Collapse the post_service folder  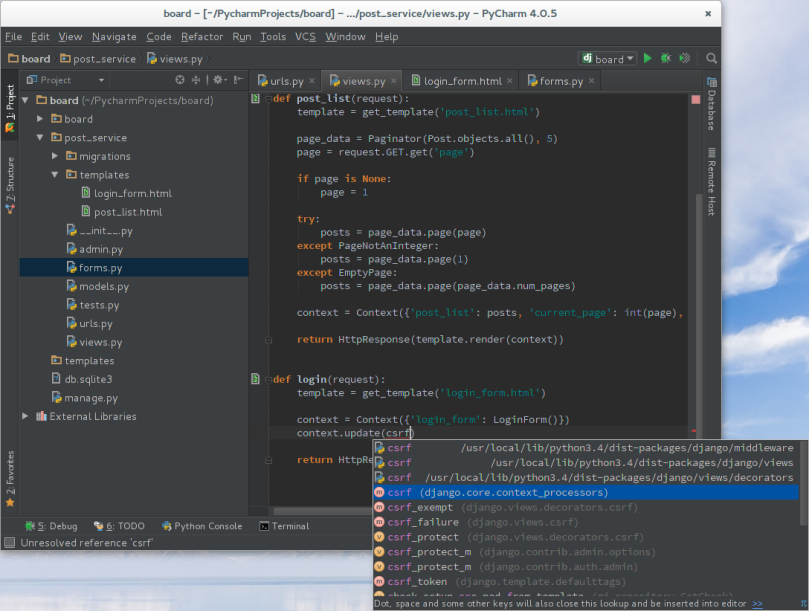[40, 137]
